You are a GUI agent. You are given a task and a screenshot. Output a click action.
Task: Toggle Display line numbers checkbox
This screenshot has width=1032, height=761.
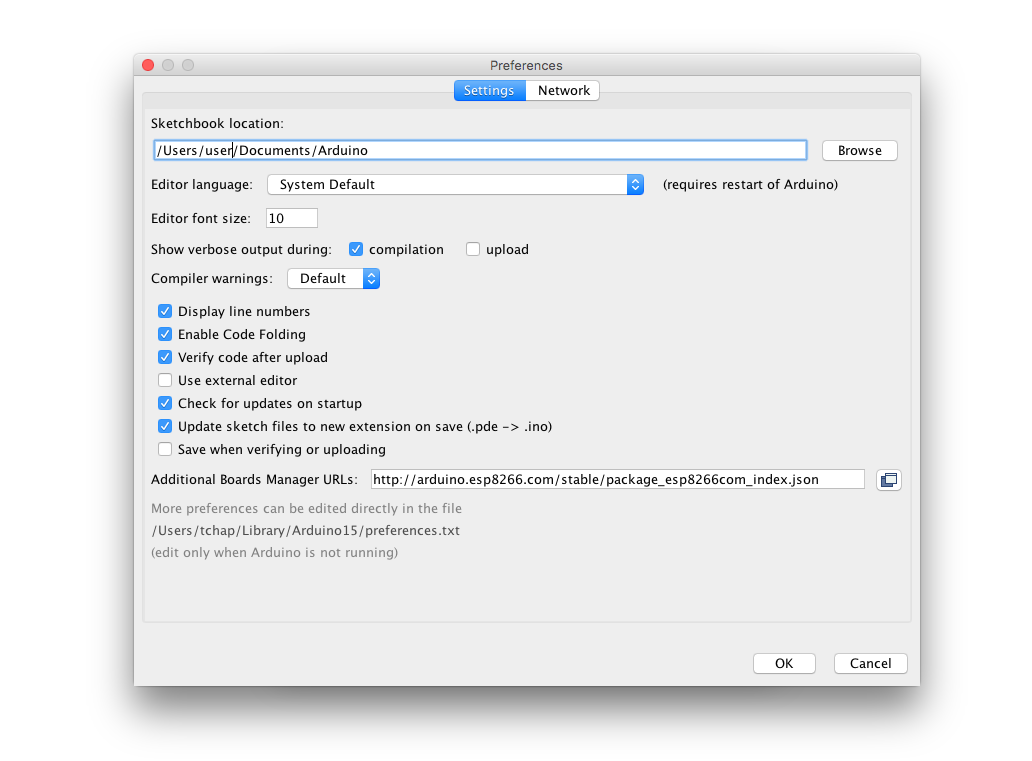(x=165, y=311)
